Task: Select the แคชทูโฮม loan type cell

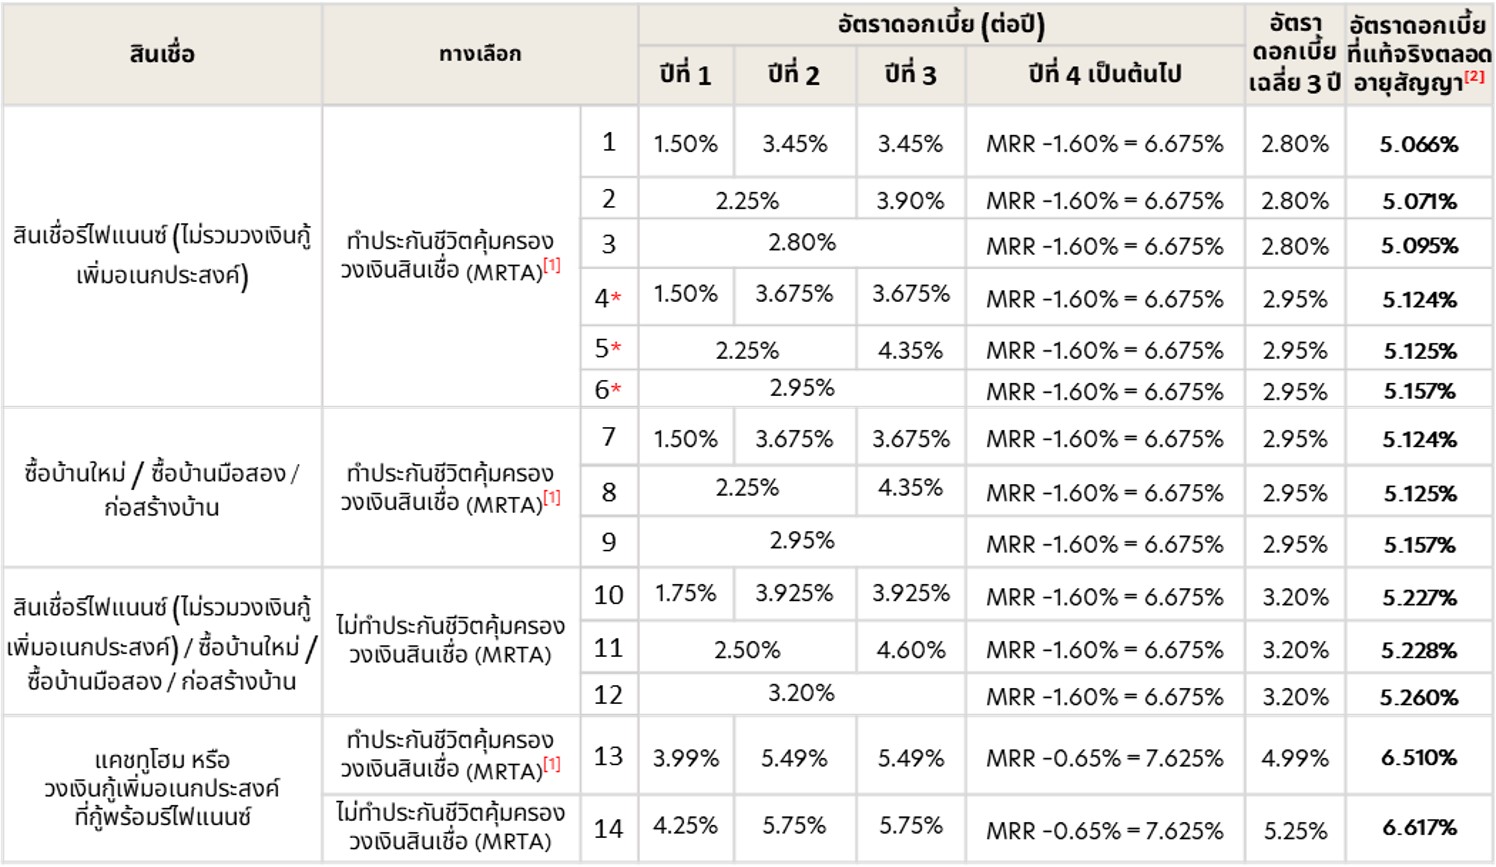Action: pos(162,788)
